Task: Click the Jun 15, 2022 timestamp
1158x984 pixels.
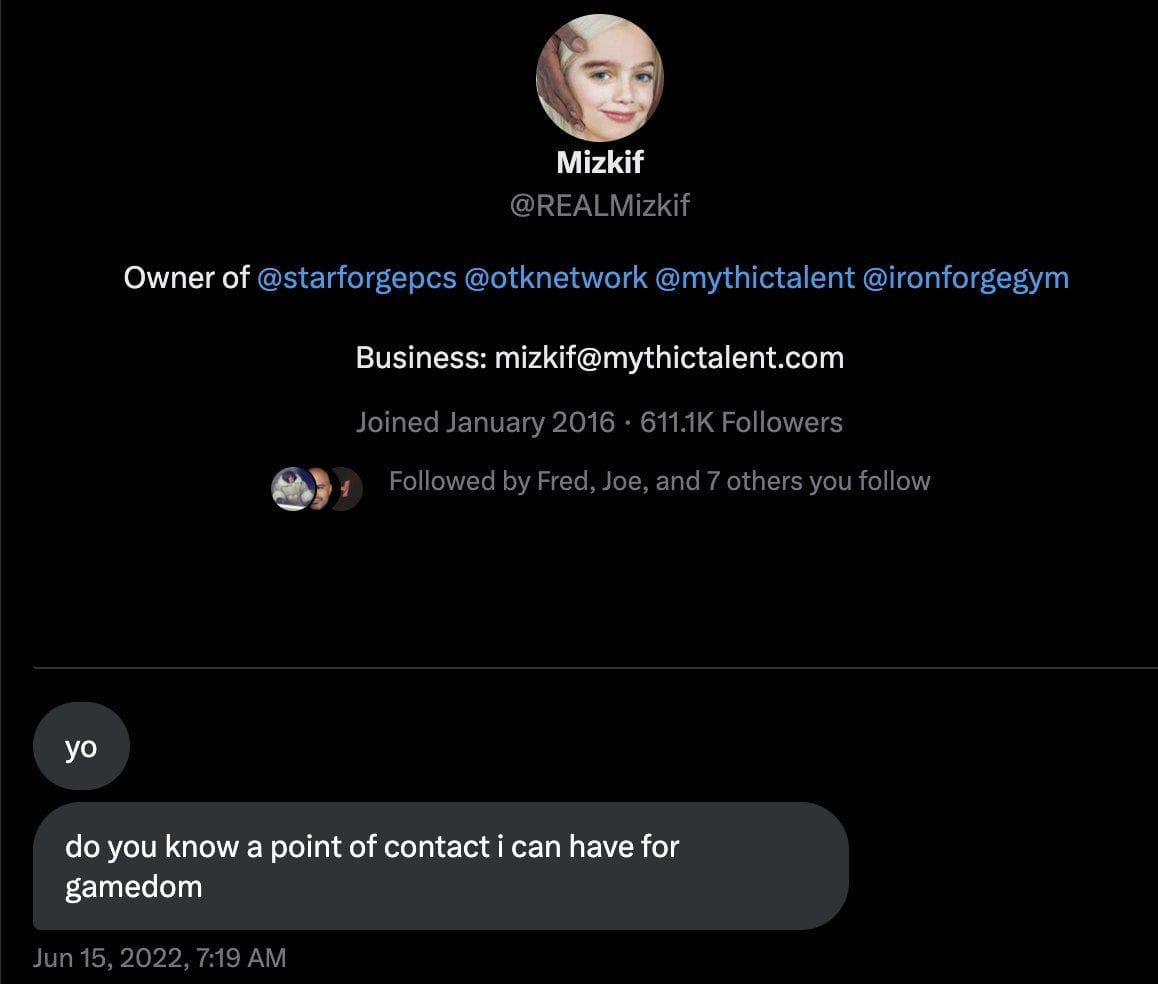Action: [x=160, y=957]
